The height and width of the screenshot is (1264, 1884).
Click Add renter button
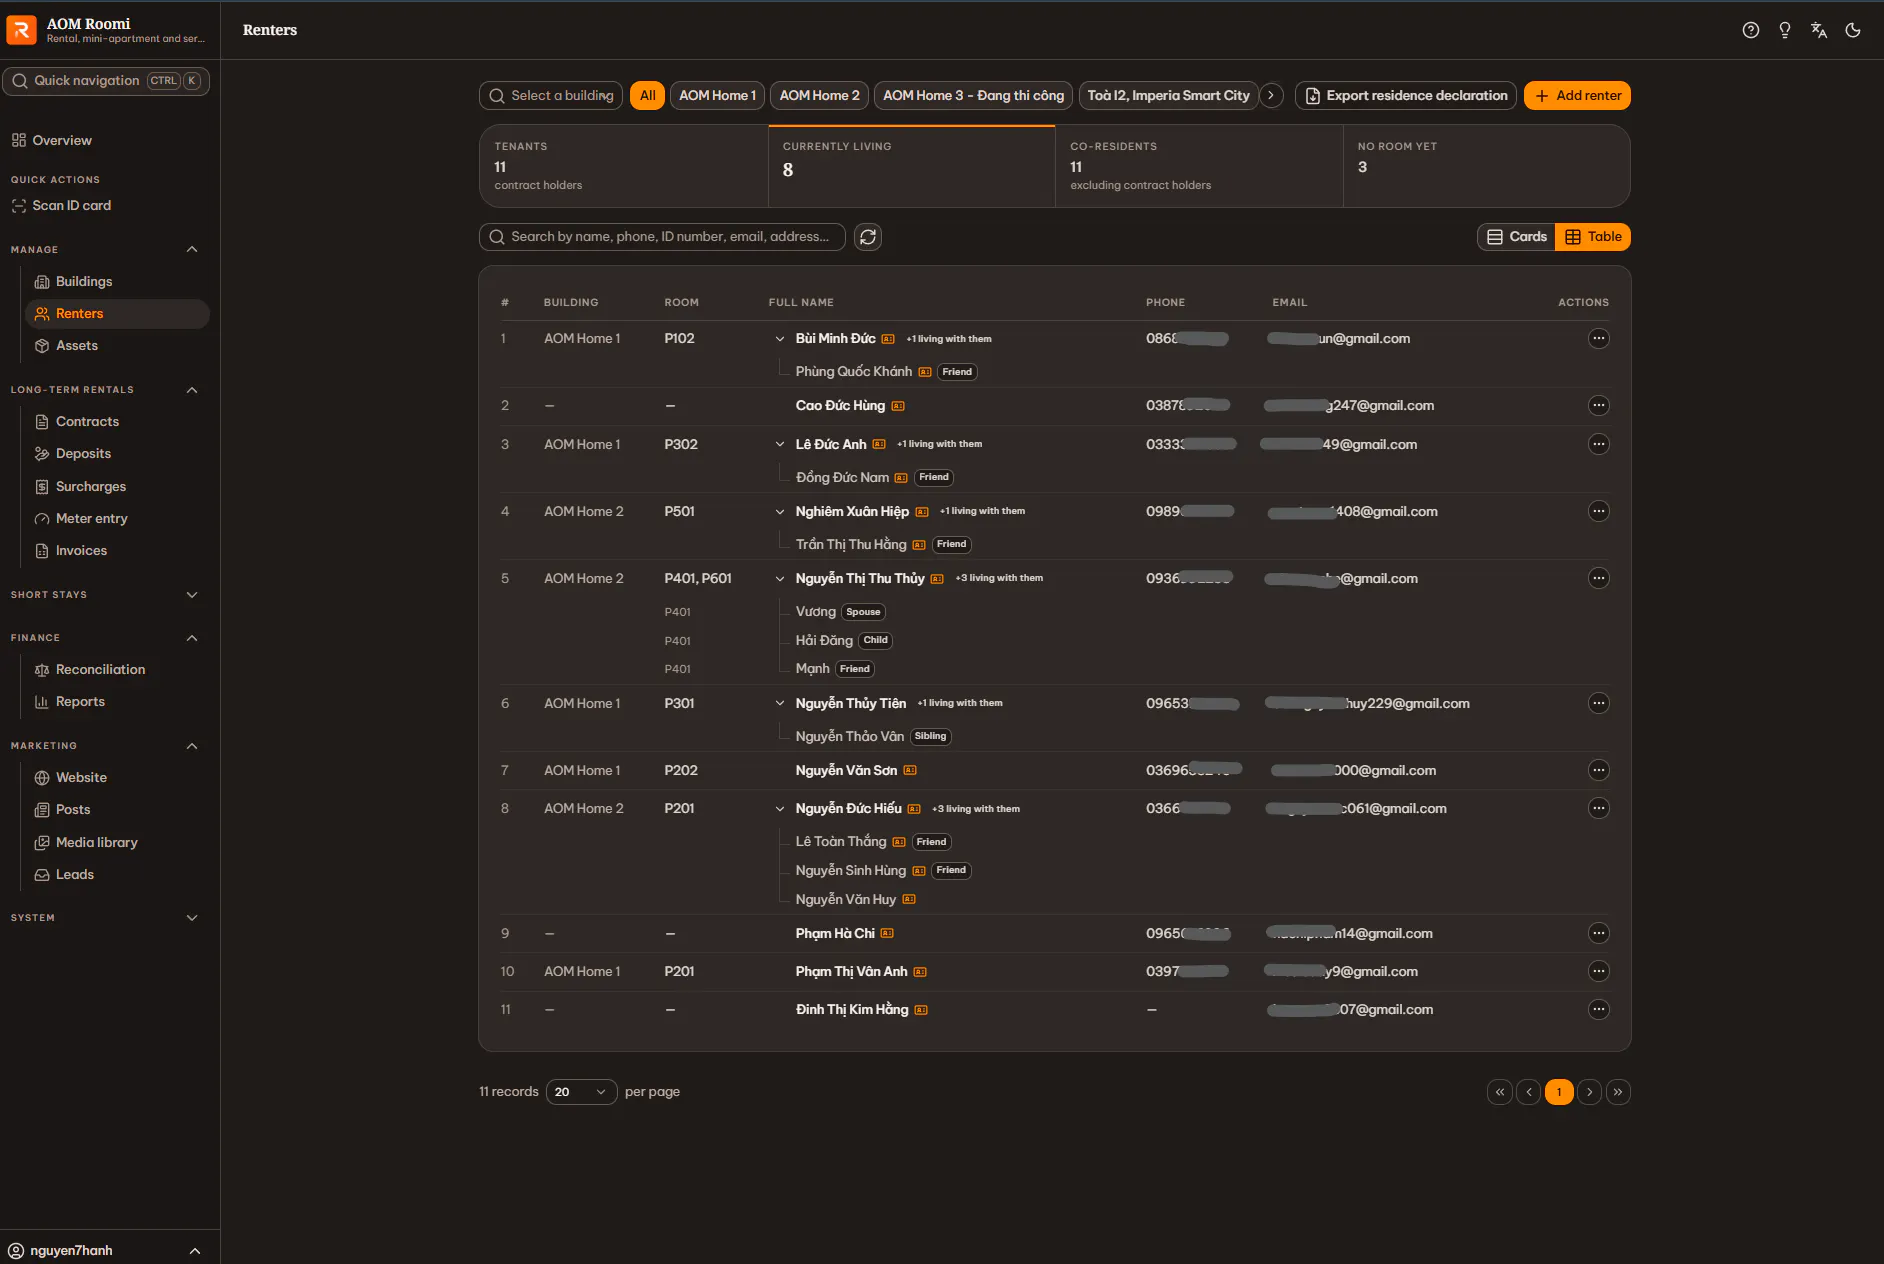click(1577, 95)
